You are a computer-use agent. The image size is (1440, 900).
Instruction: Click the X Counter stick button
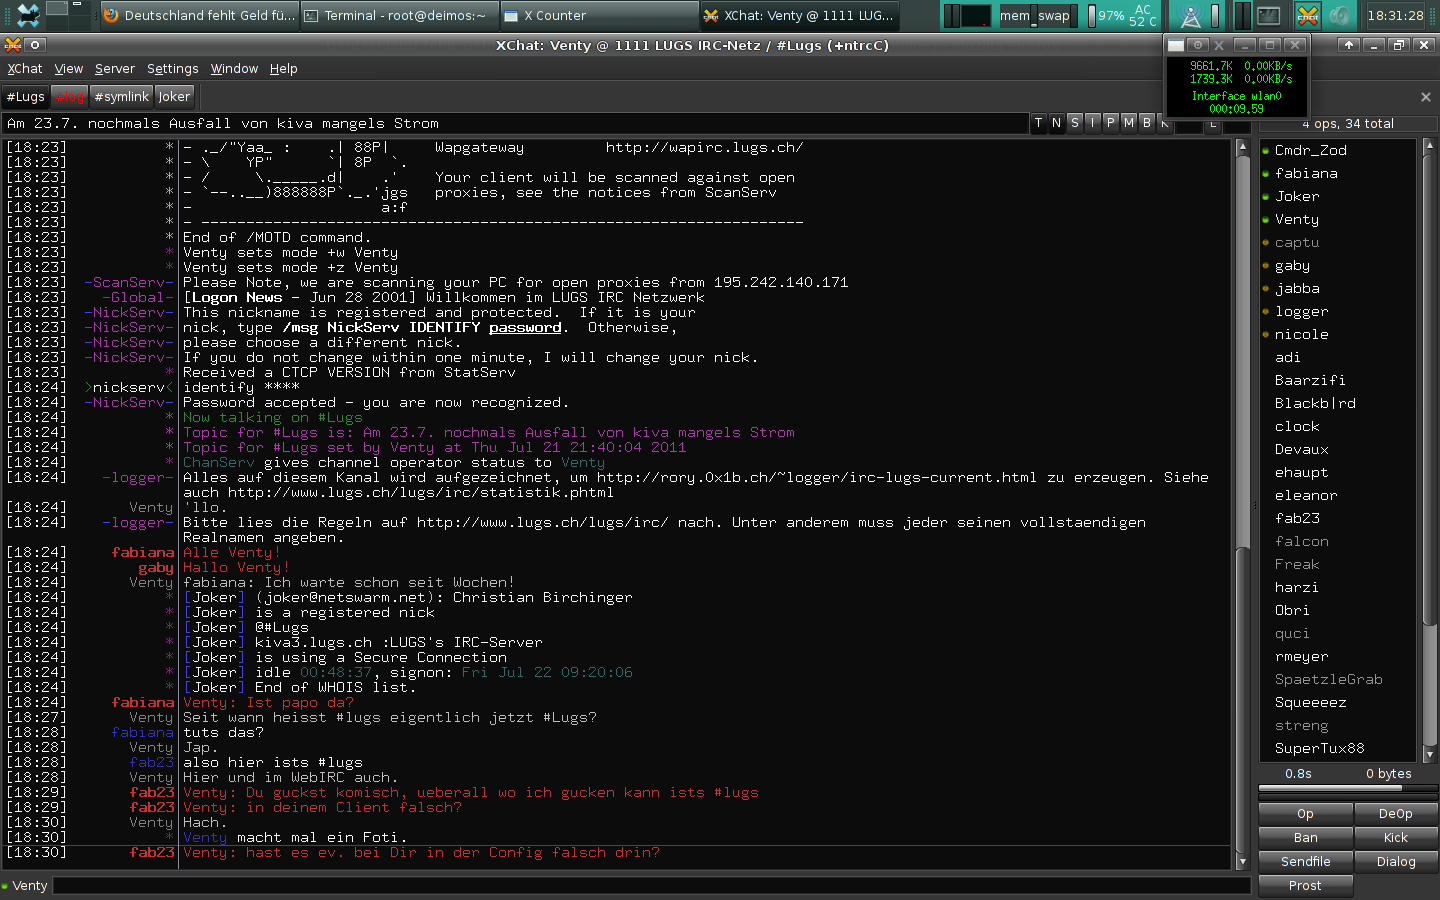1197,45
